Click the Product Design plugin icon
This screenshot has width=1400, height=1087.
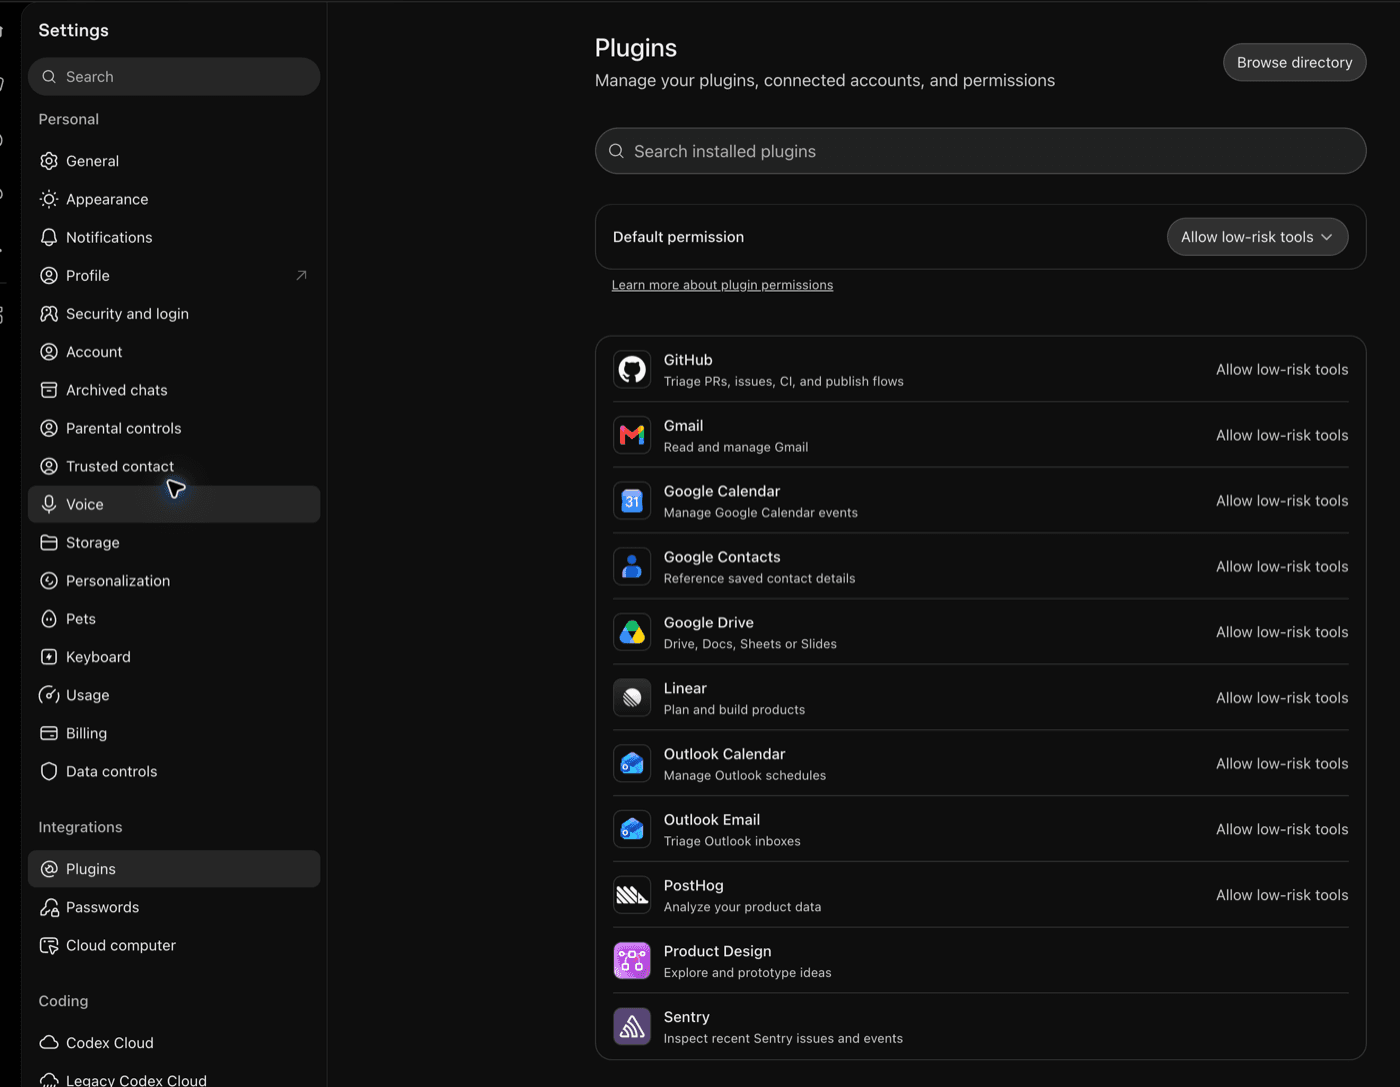(632, 961)
